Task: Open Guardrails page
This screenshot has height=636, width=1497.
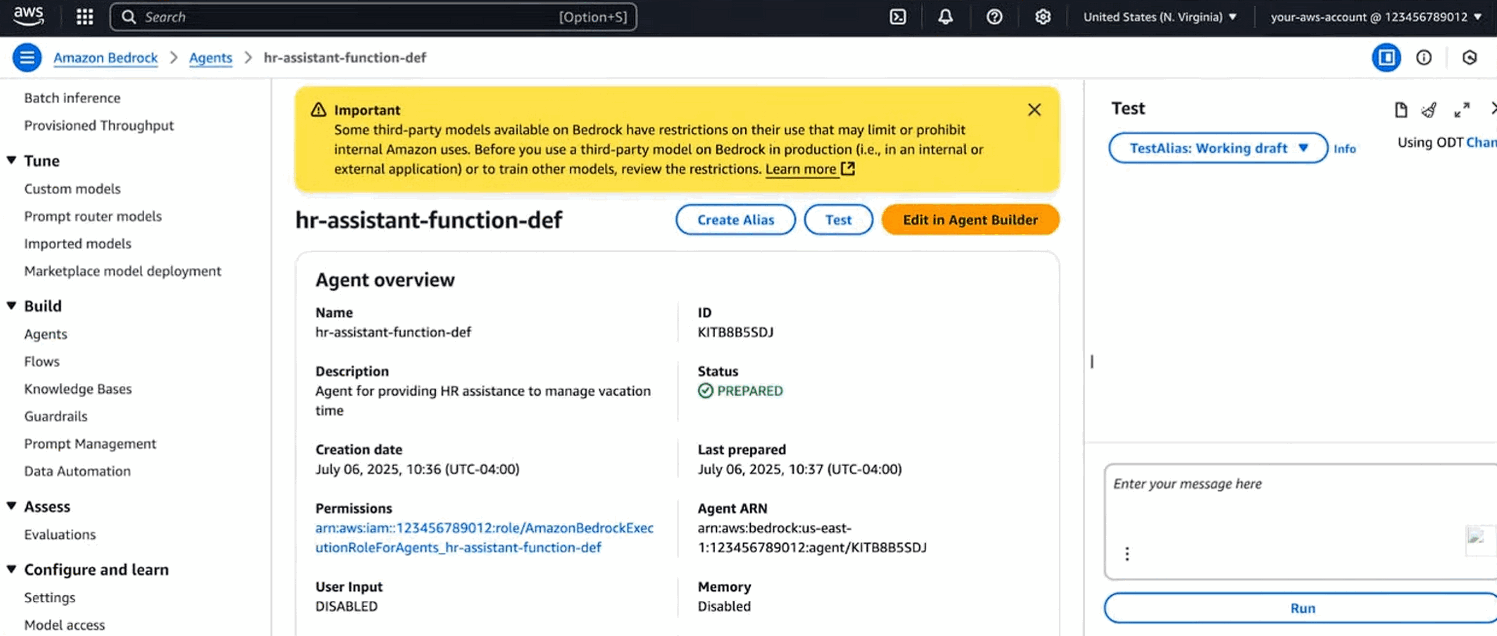Action: click(56, 417)
